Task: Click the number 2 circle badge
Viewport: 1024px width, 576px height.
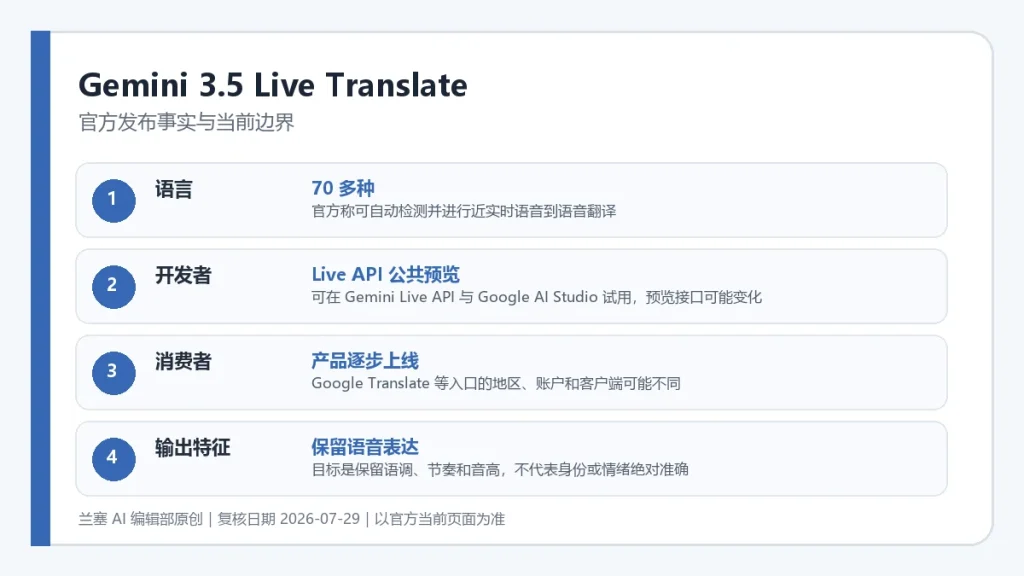Action: coord(114,287)
